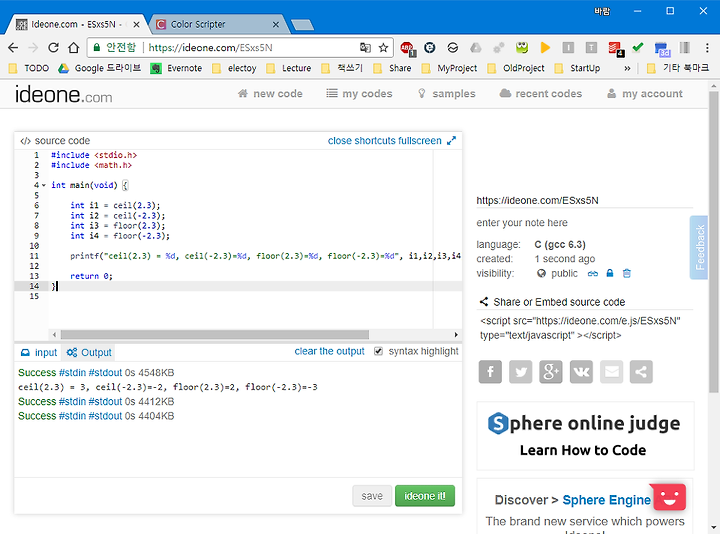Toggle the syntax highlight checkbox
This screenshot has width=720, height=534.
(378, 351)
